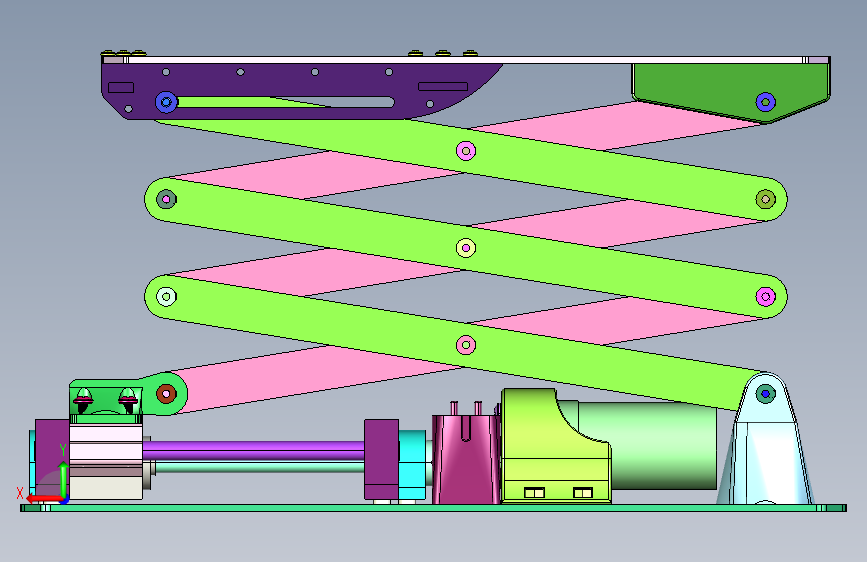Select the yellow middle center pivot pin
Viewport: 867px width, 562px height.
466,248
